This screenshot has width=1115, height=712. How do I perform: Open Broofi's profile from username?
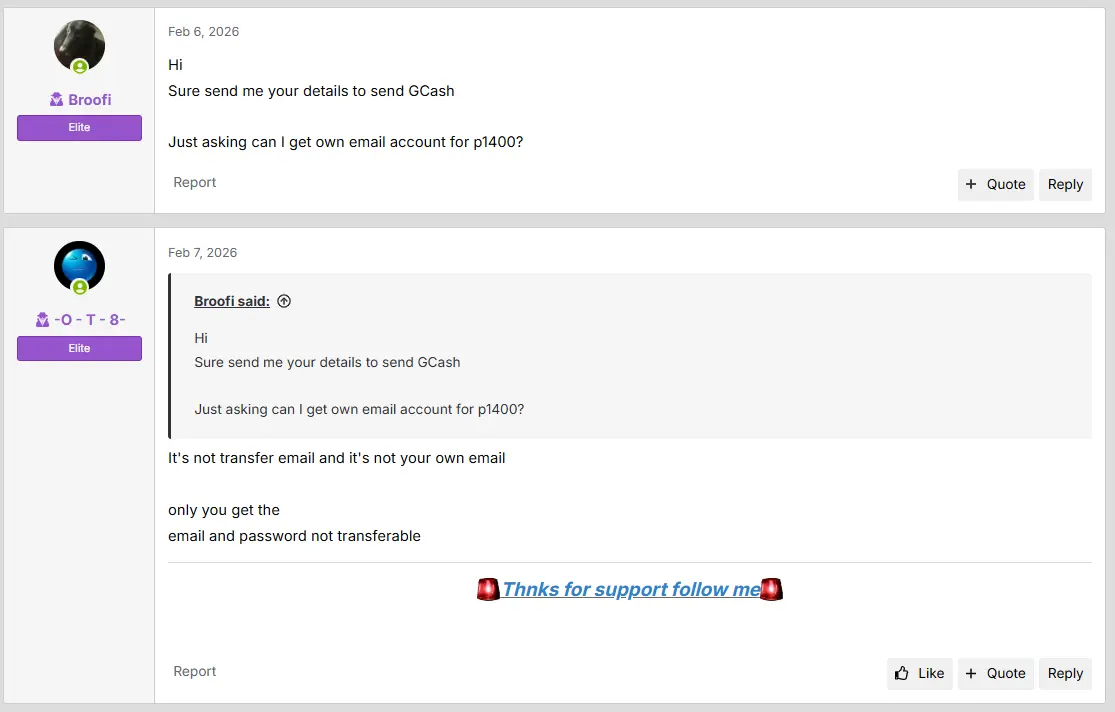pyautogui.click(x=90, y=100)
